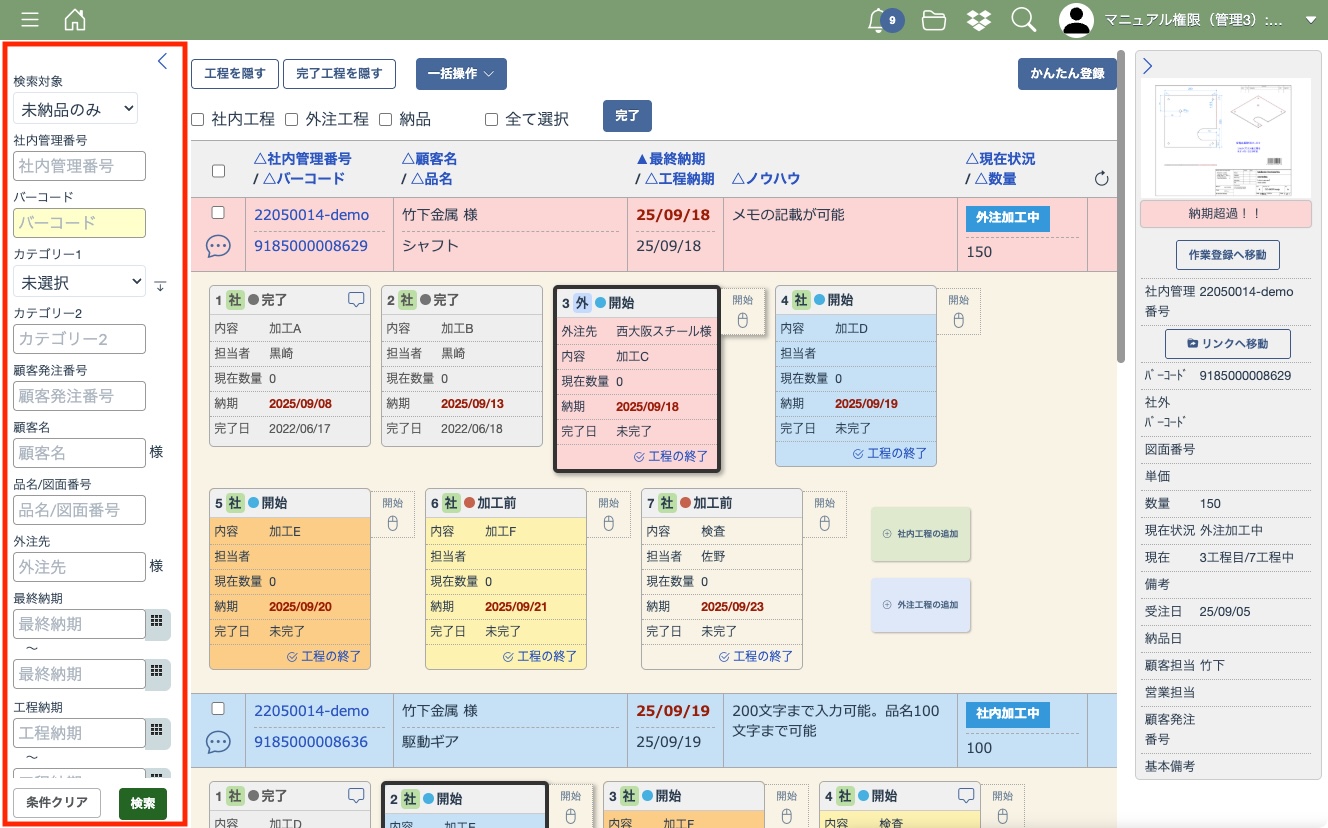Open the 検索対象 dropdown

click(x=75, y=108)
